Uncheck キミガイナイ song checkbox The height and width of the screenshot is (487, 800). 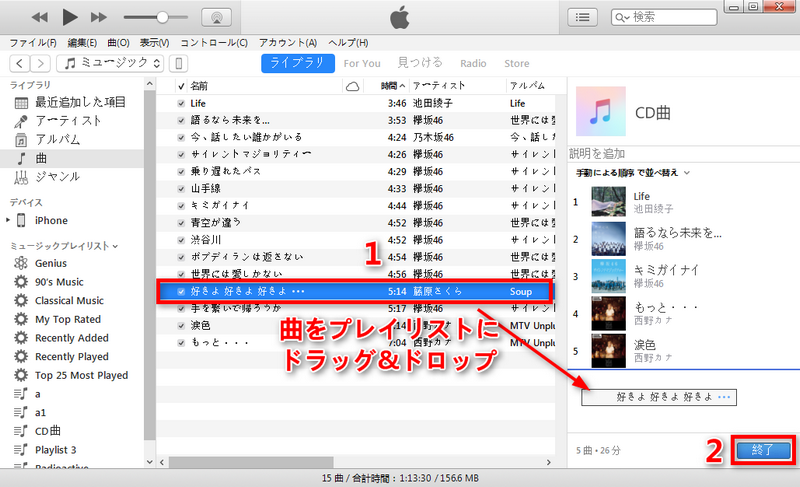point(181,206)
